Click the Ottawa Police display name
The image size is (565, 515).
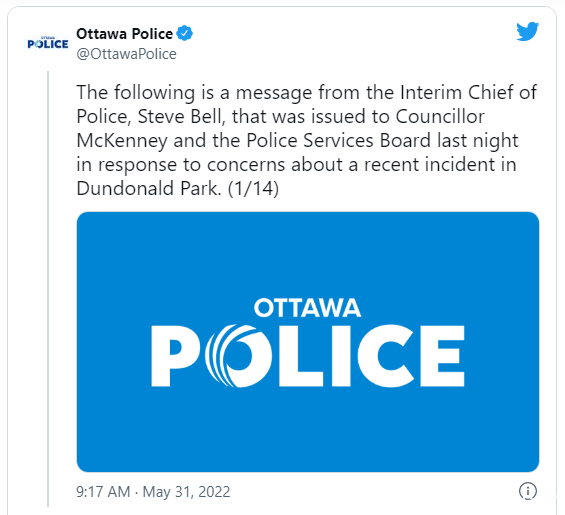pos(125,34)
